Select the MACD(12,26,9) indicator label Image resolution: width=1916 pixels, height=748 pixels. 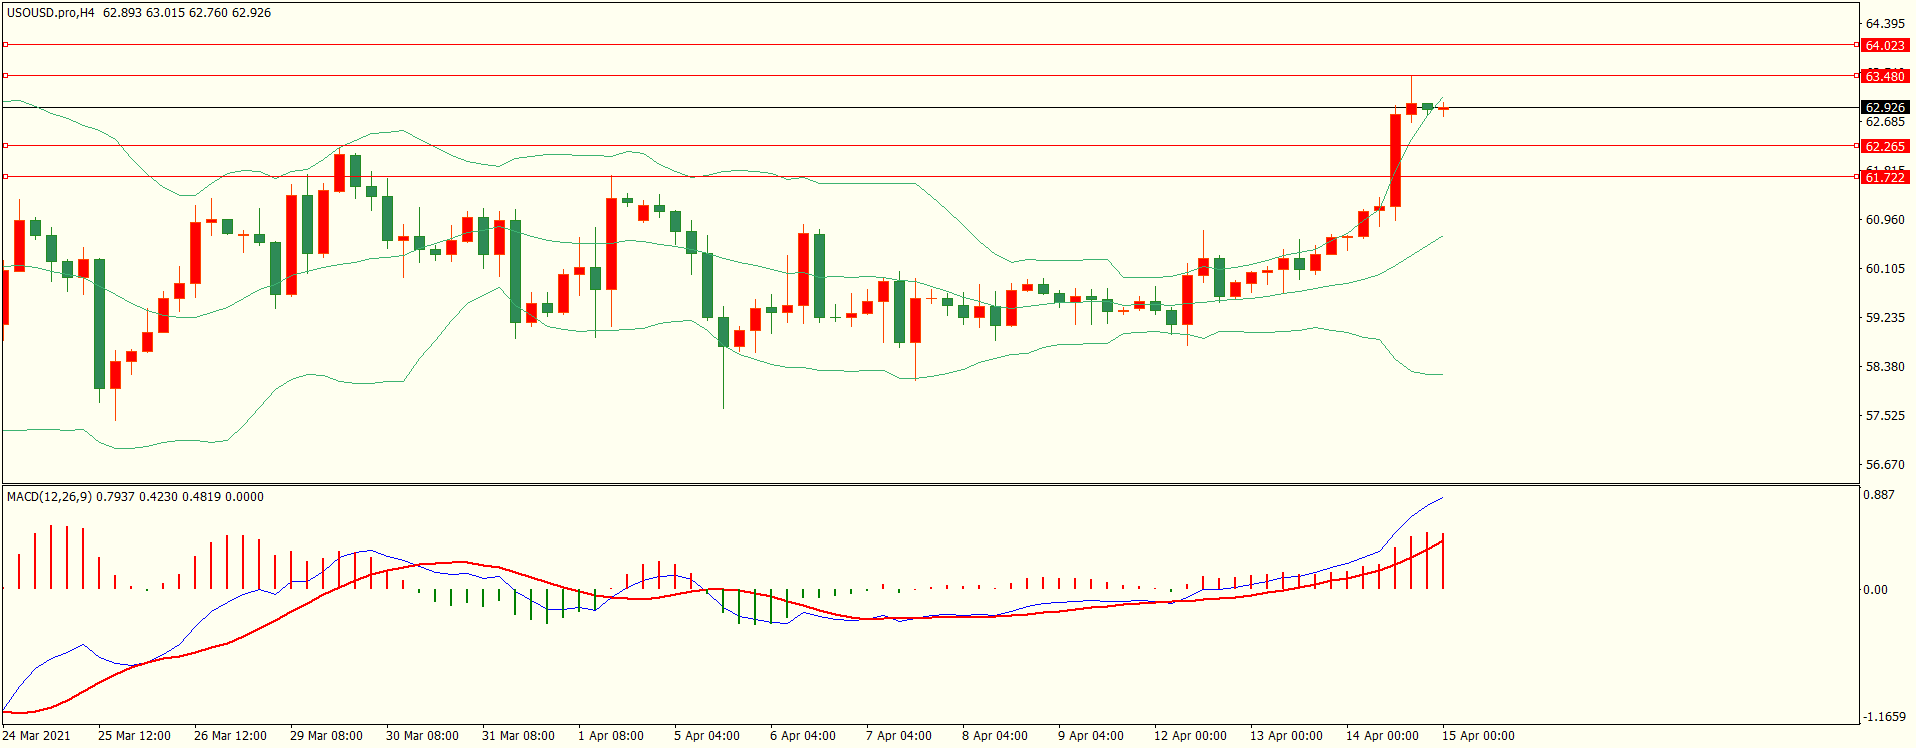49,497
